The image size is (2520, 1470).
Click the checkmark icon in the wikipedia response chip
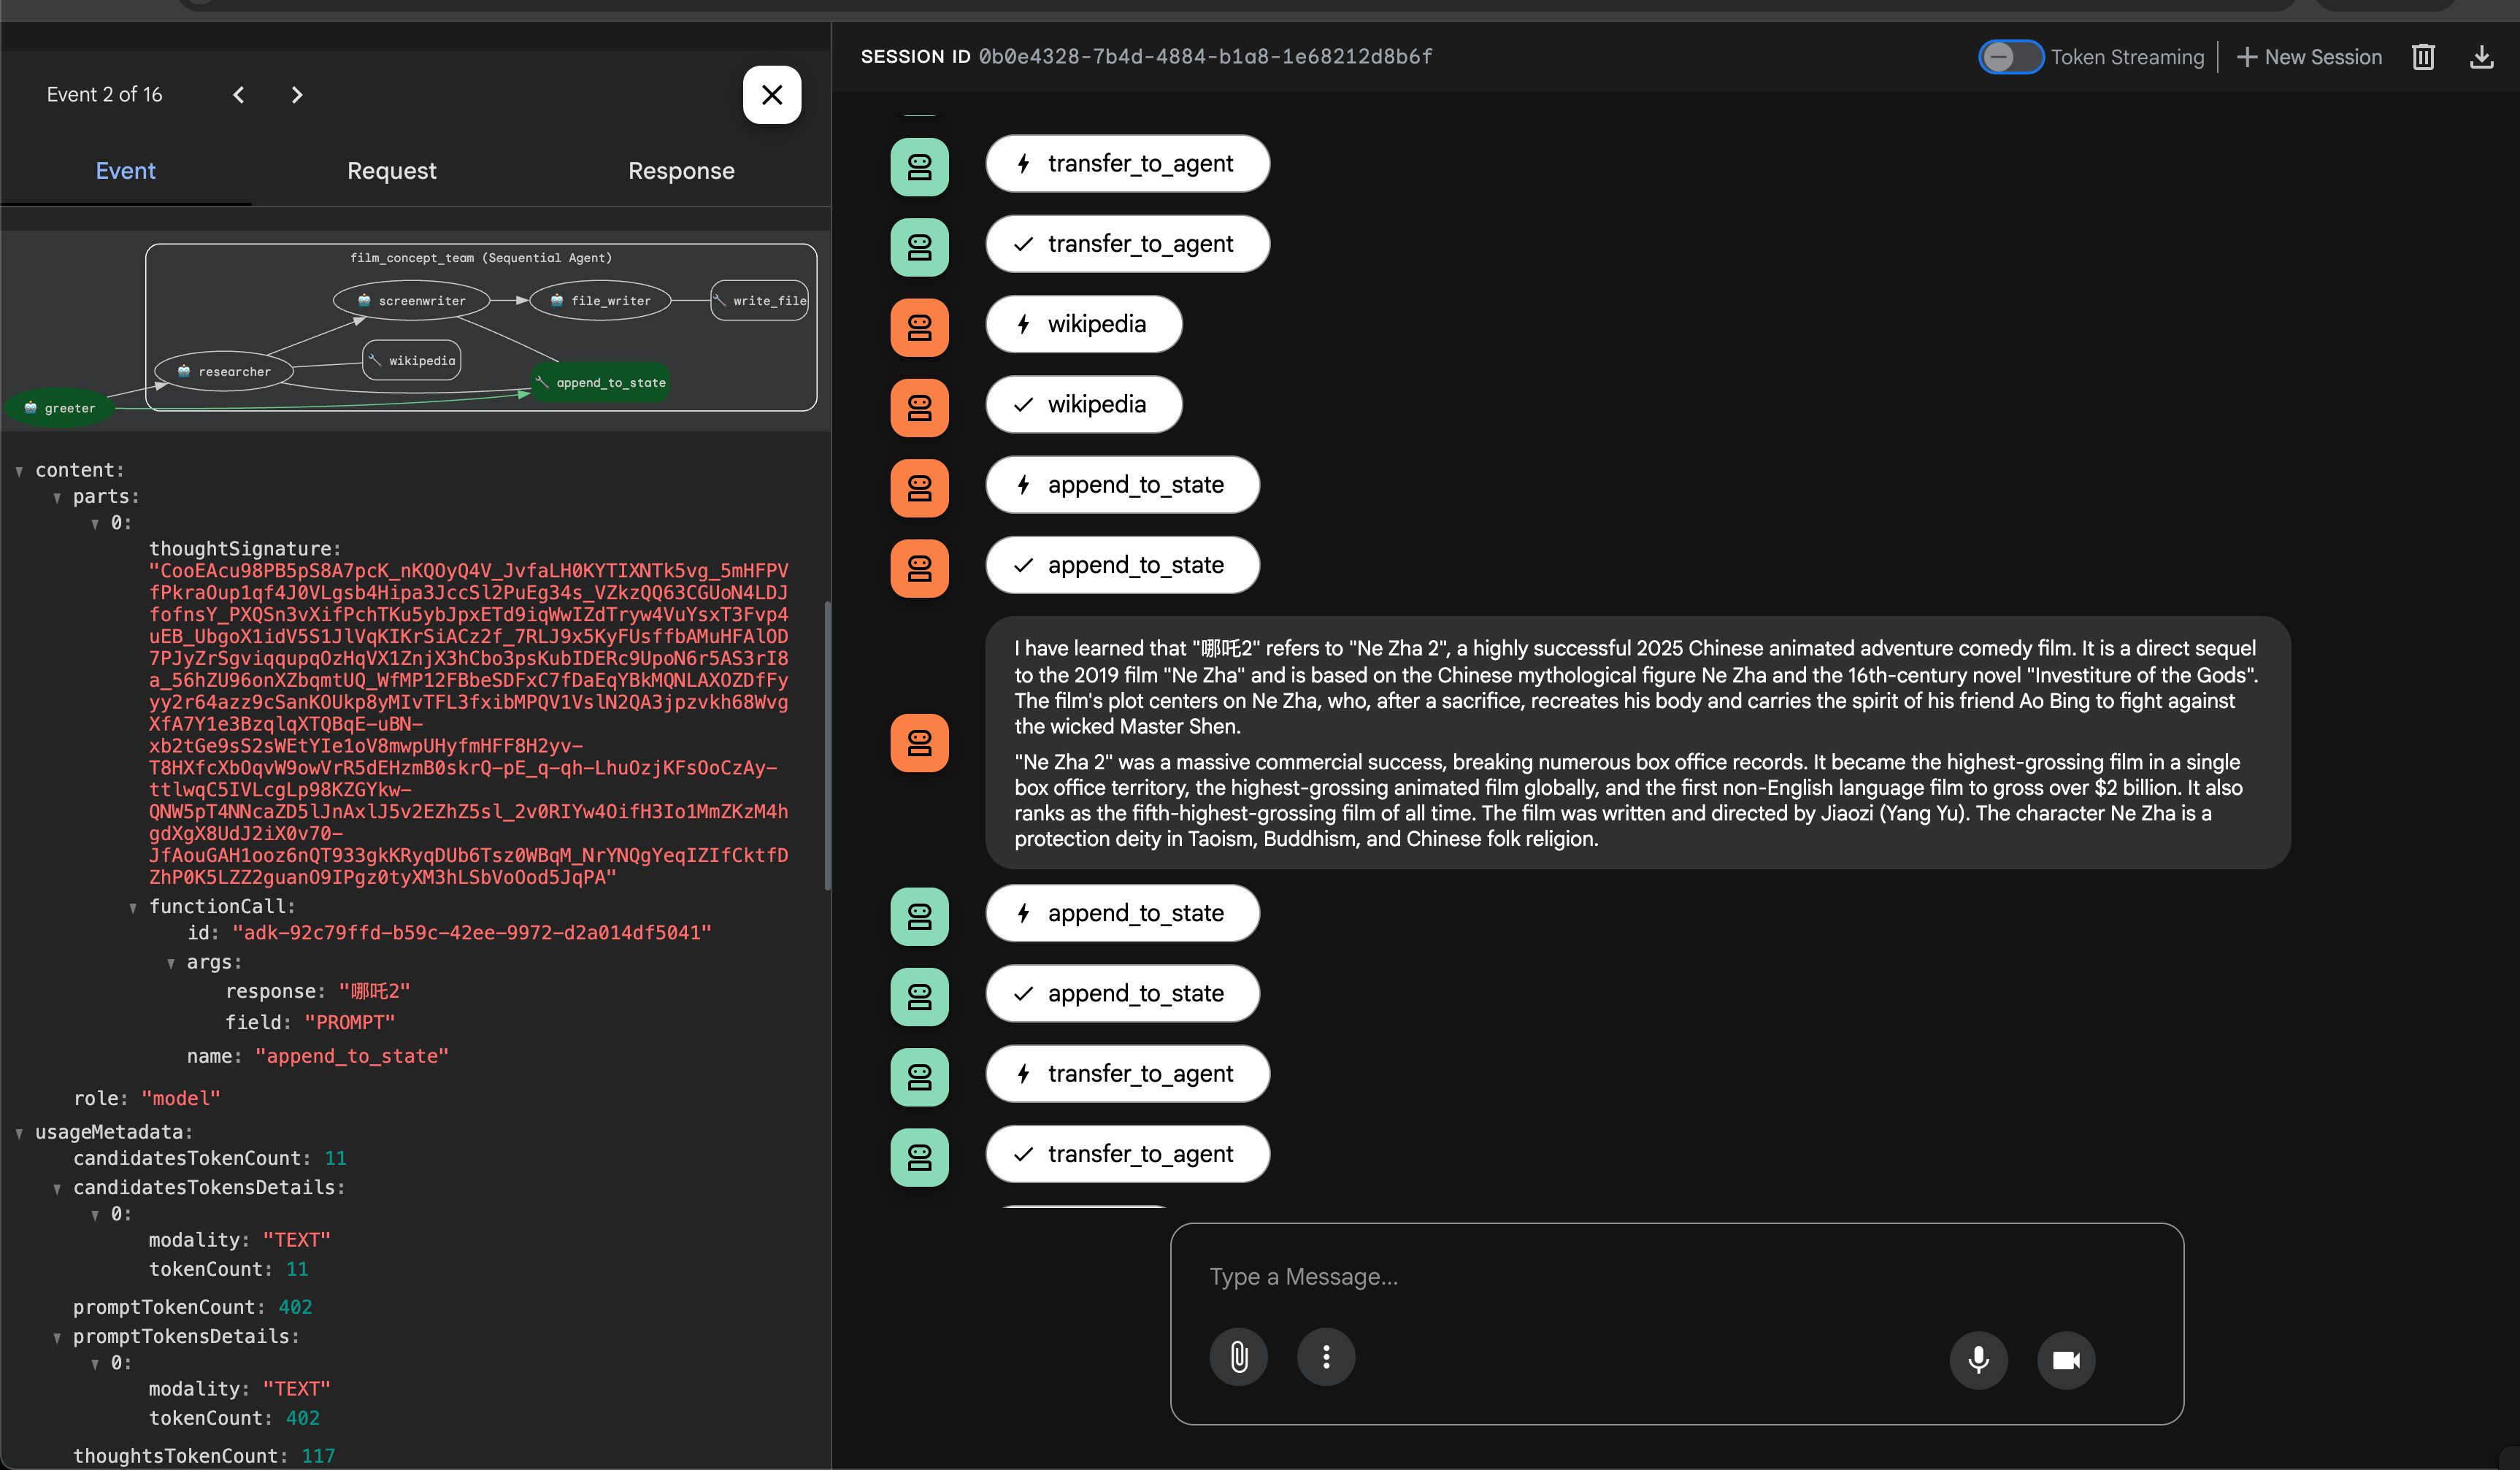point(1023,404)
